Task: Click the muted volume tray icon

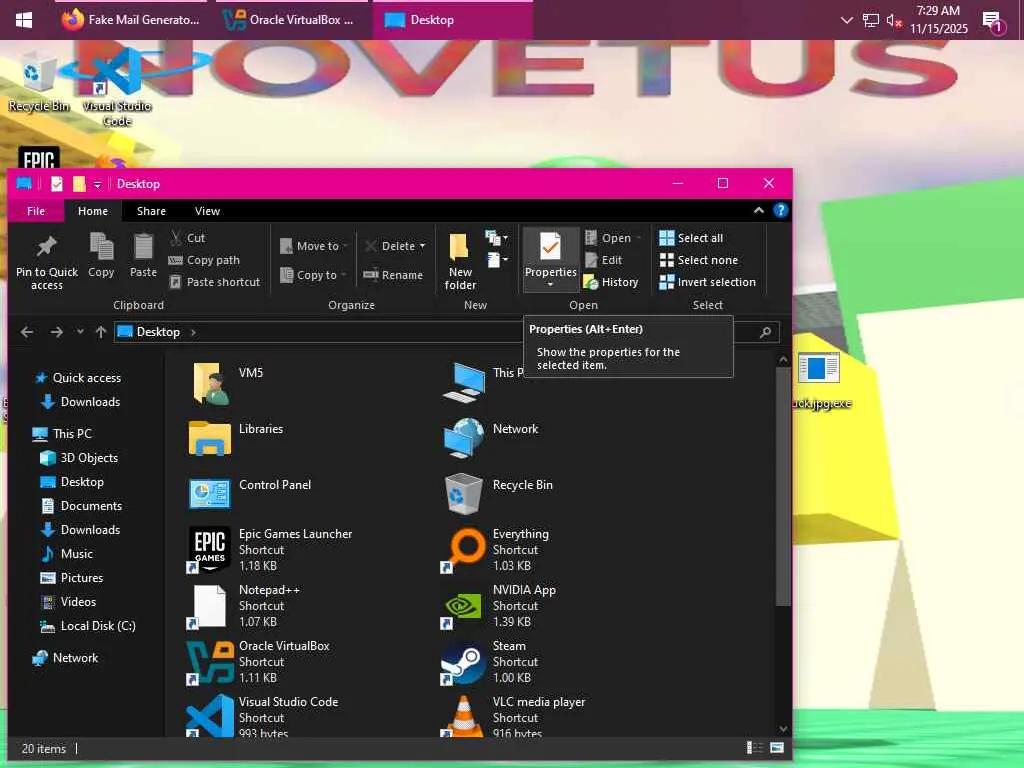Action: click(894, 20)
